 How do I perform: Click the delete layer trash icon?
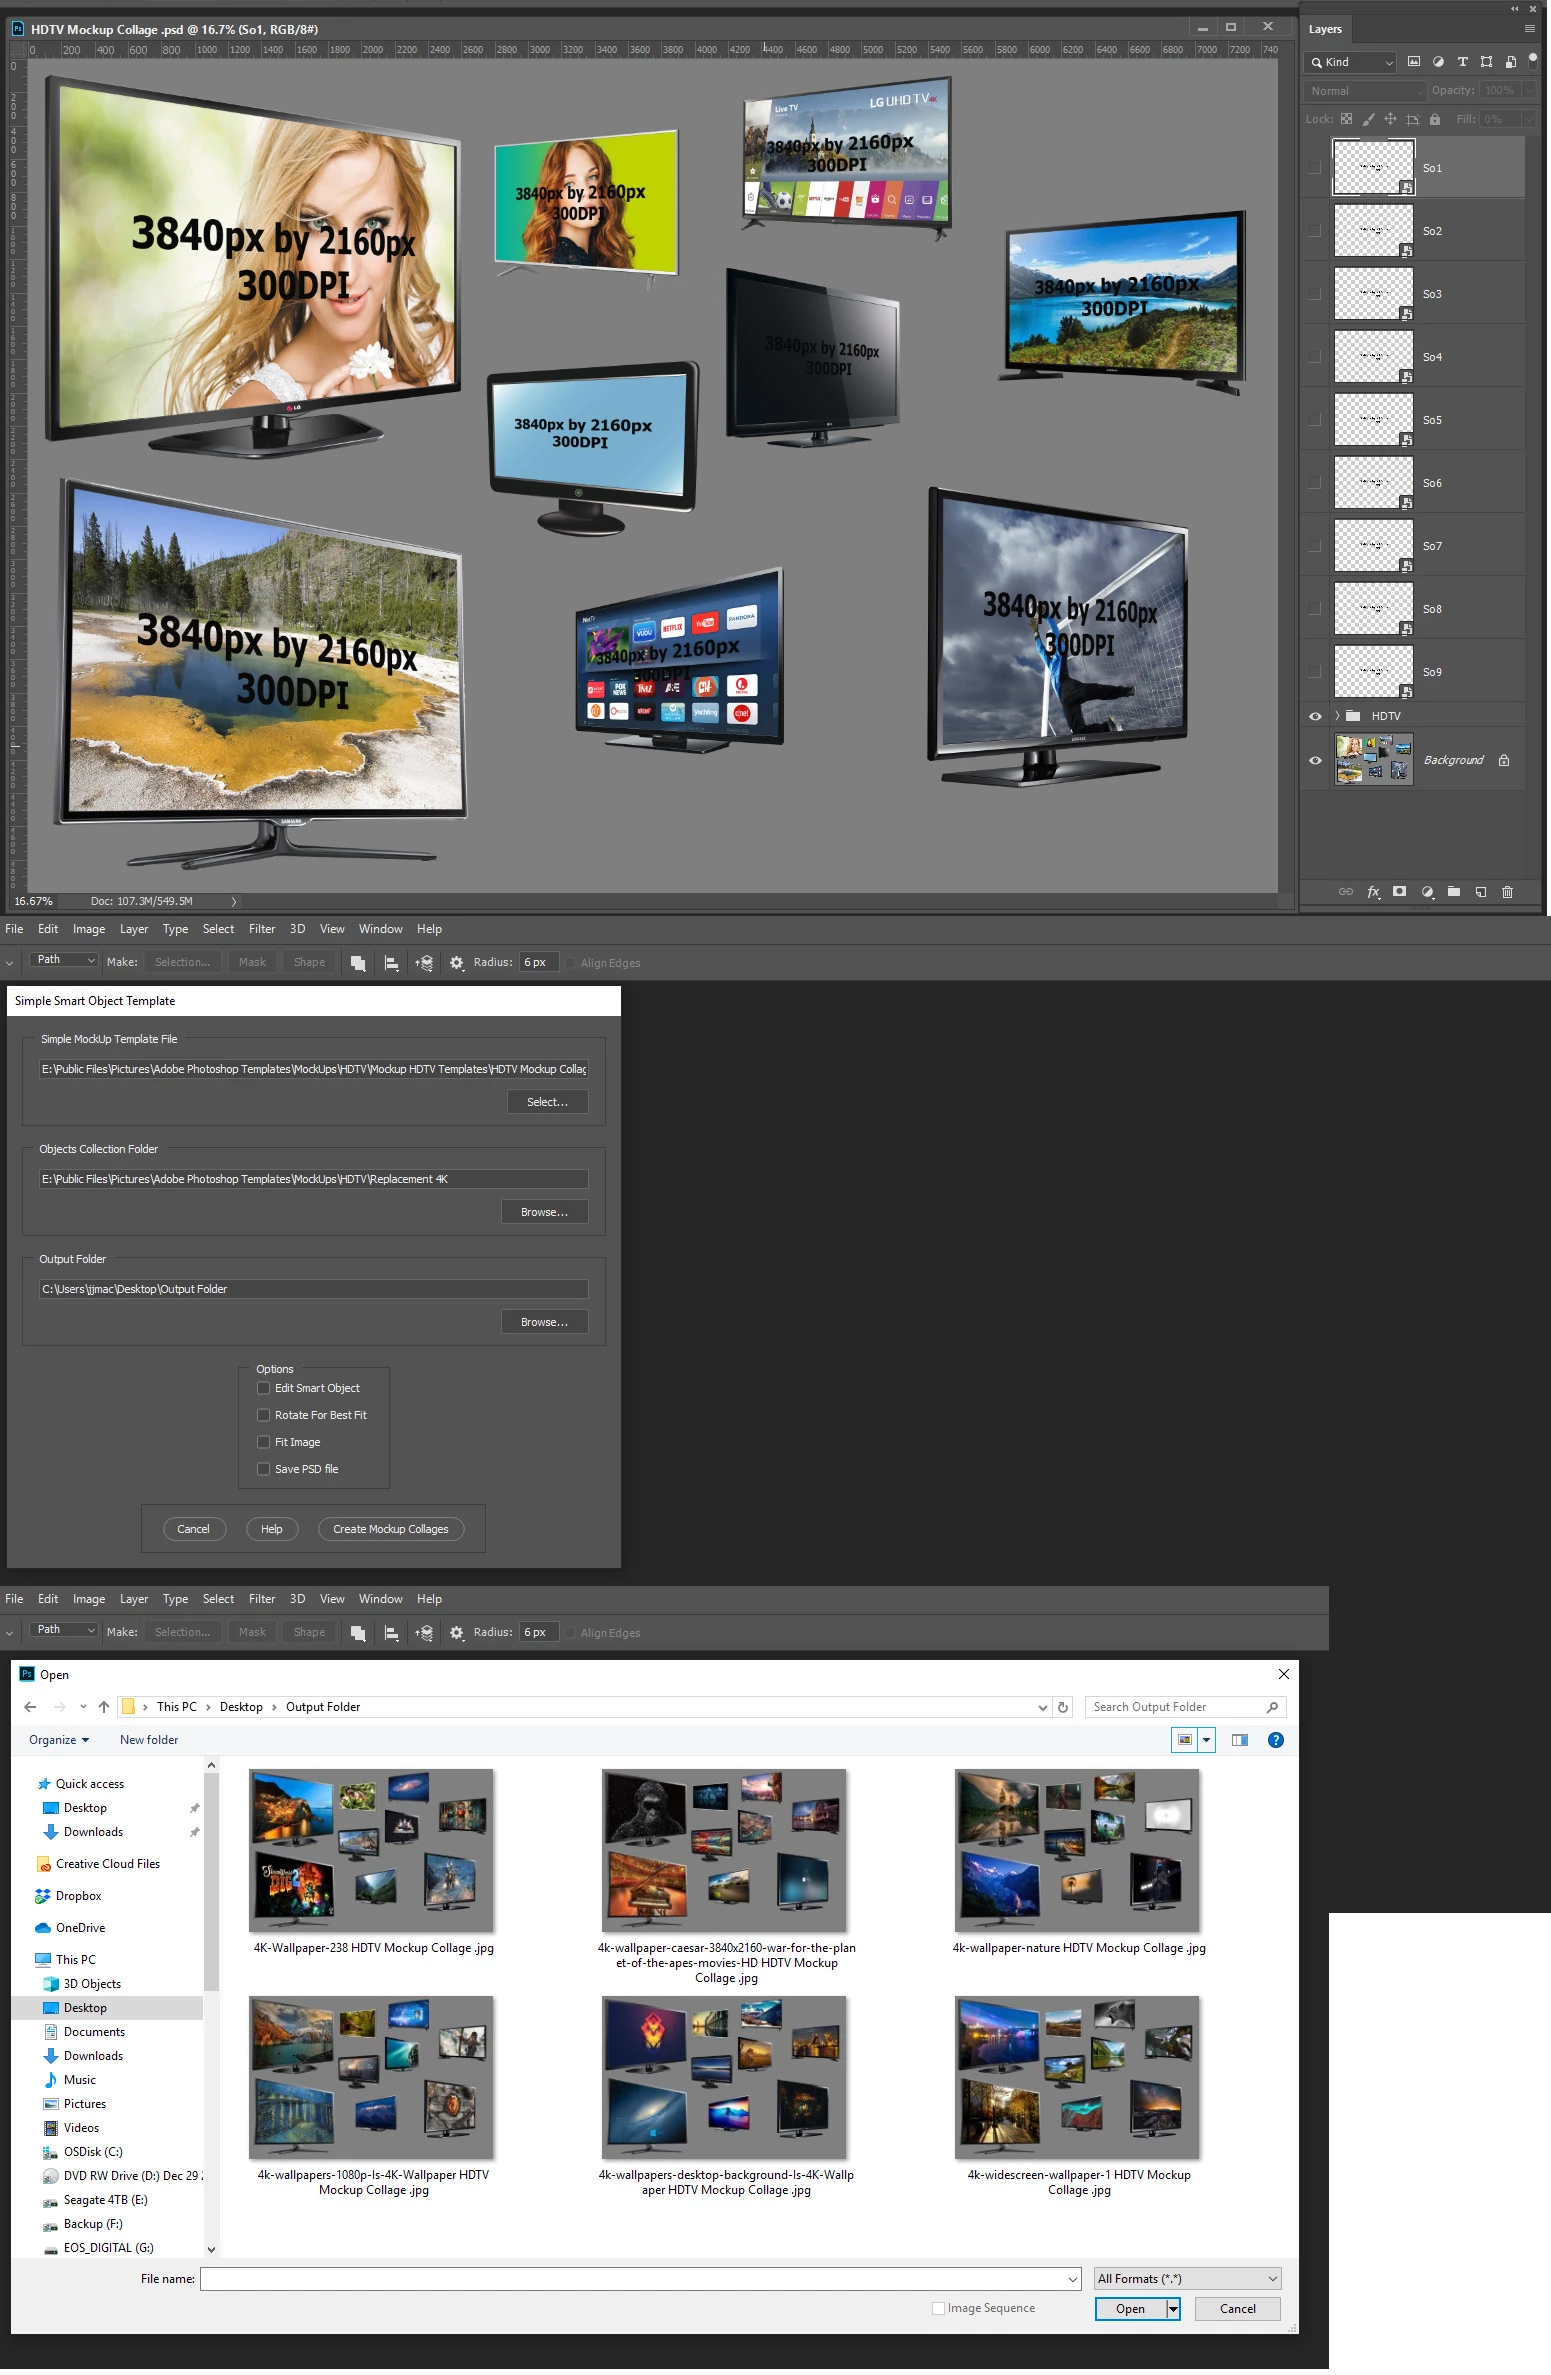(x=1507, y=892)
